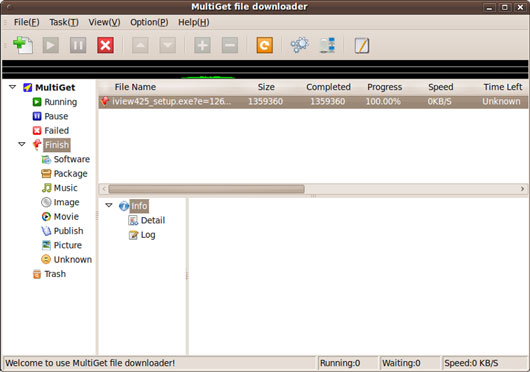530x372 pixels.
Task: Select the Running category in the tree
Action: coord(55,102)
